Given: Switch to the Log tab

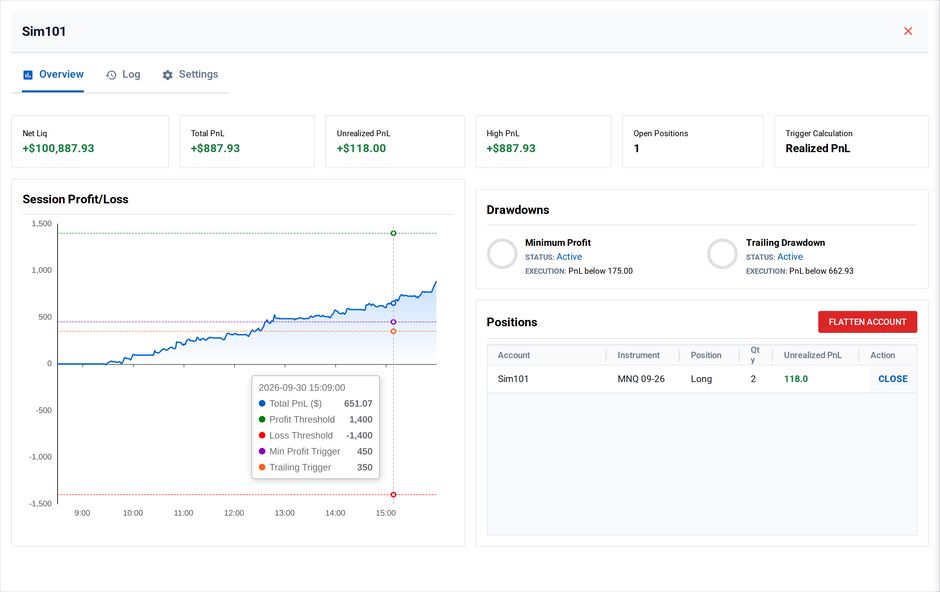Looking at the screenshot, I should pyautogui.click(x=123, y=75).
